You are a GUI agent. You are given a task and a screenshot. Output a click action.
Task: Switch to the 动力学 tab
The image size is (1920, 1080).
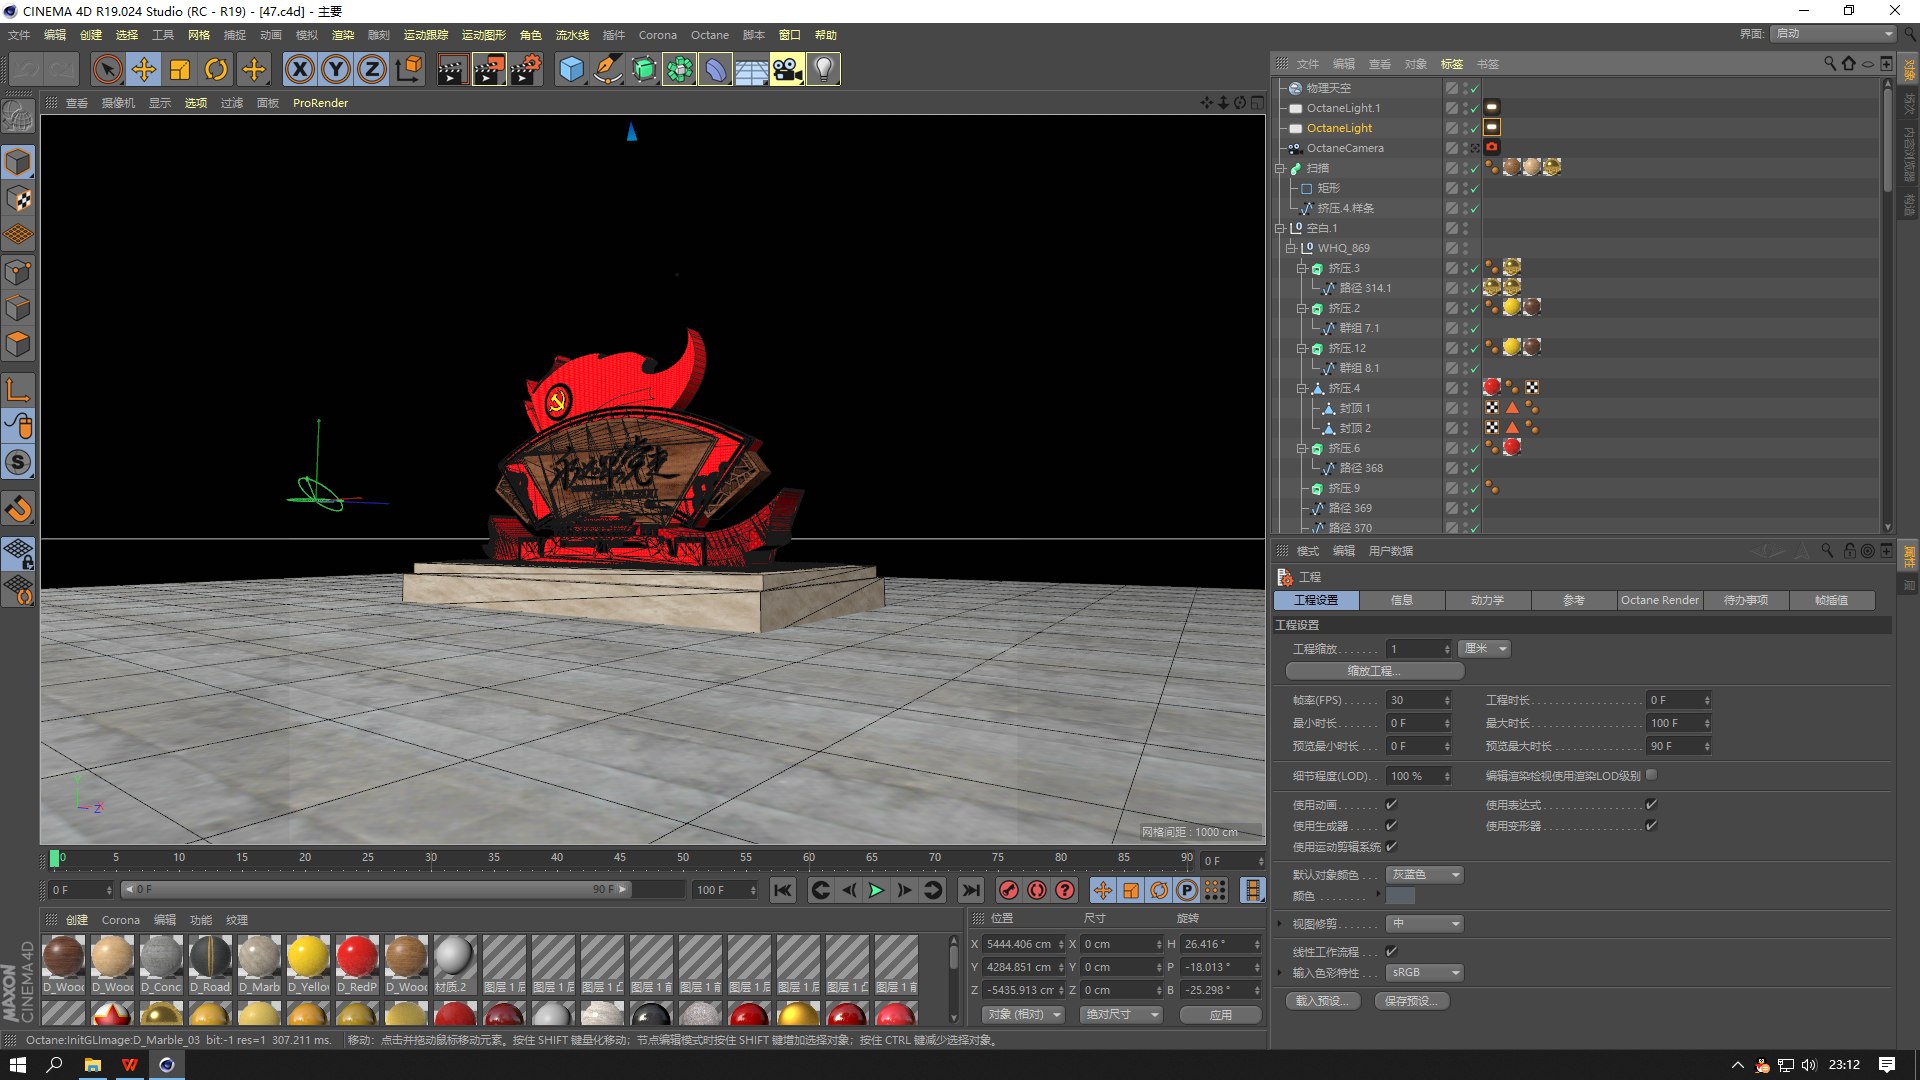[1488, 601]
